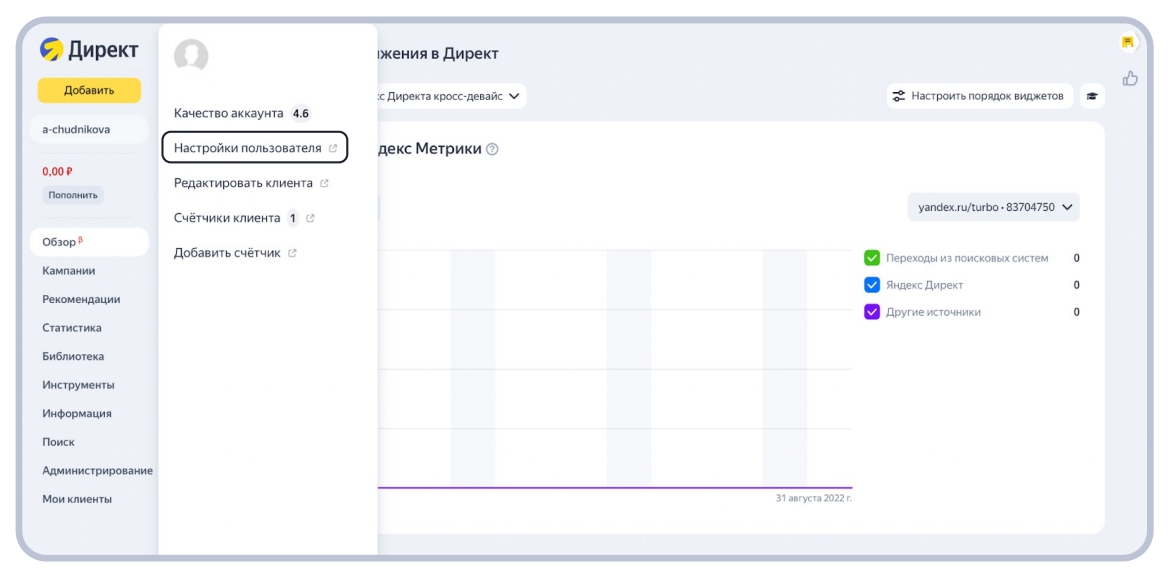This screenshot has height=577, width=1172.
Task: Click the Пополнить balance button
Action: (73, 195)
